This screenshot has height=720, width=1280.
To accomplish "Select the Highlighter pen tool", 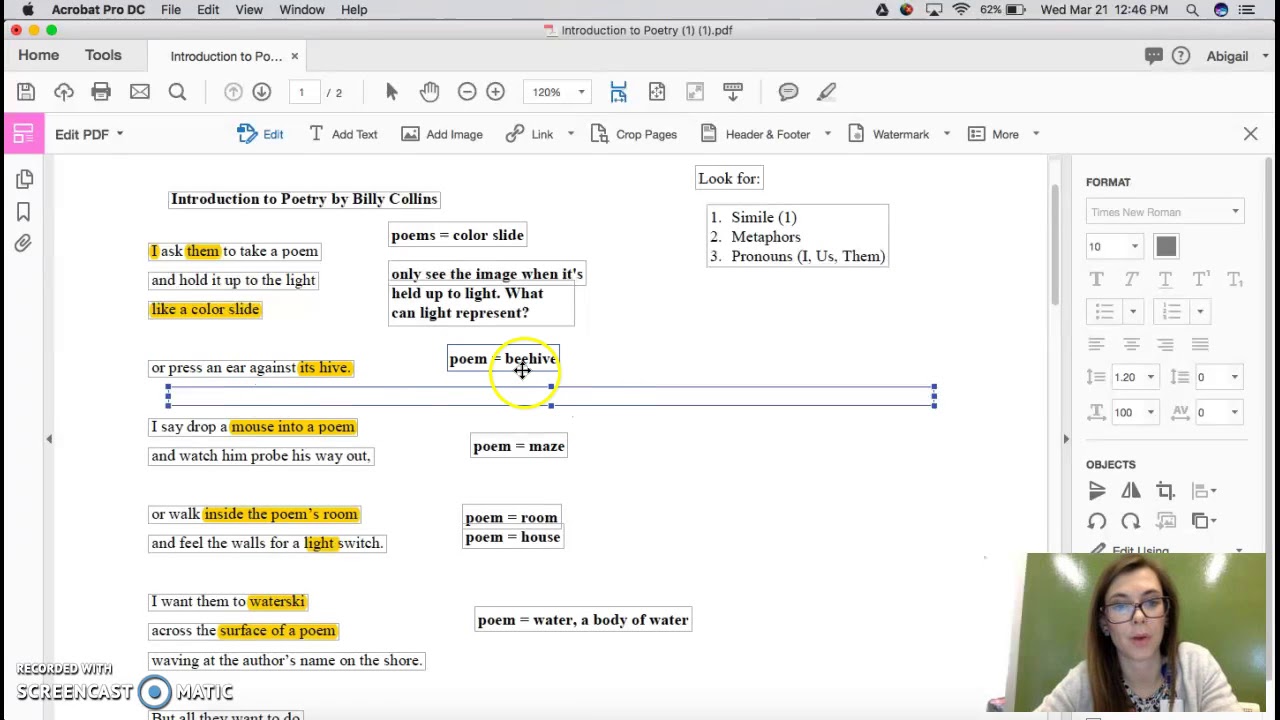I will (x=826, y=92).
